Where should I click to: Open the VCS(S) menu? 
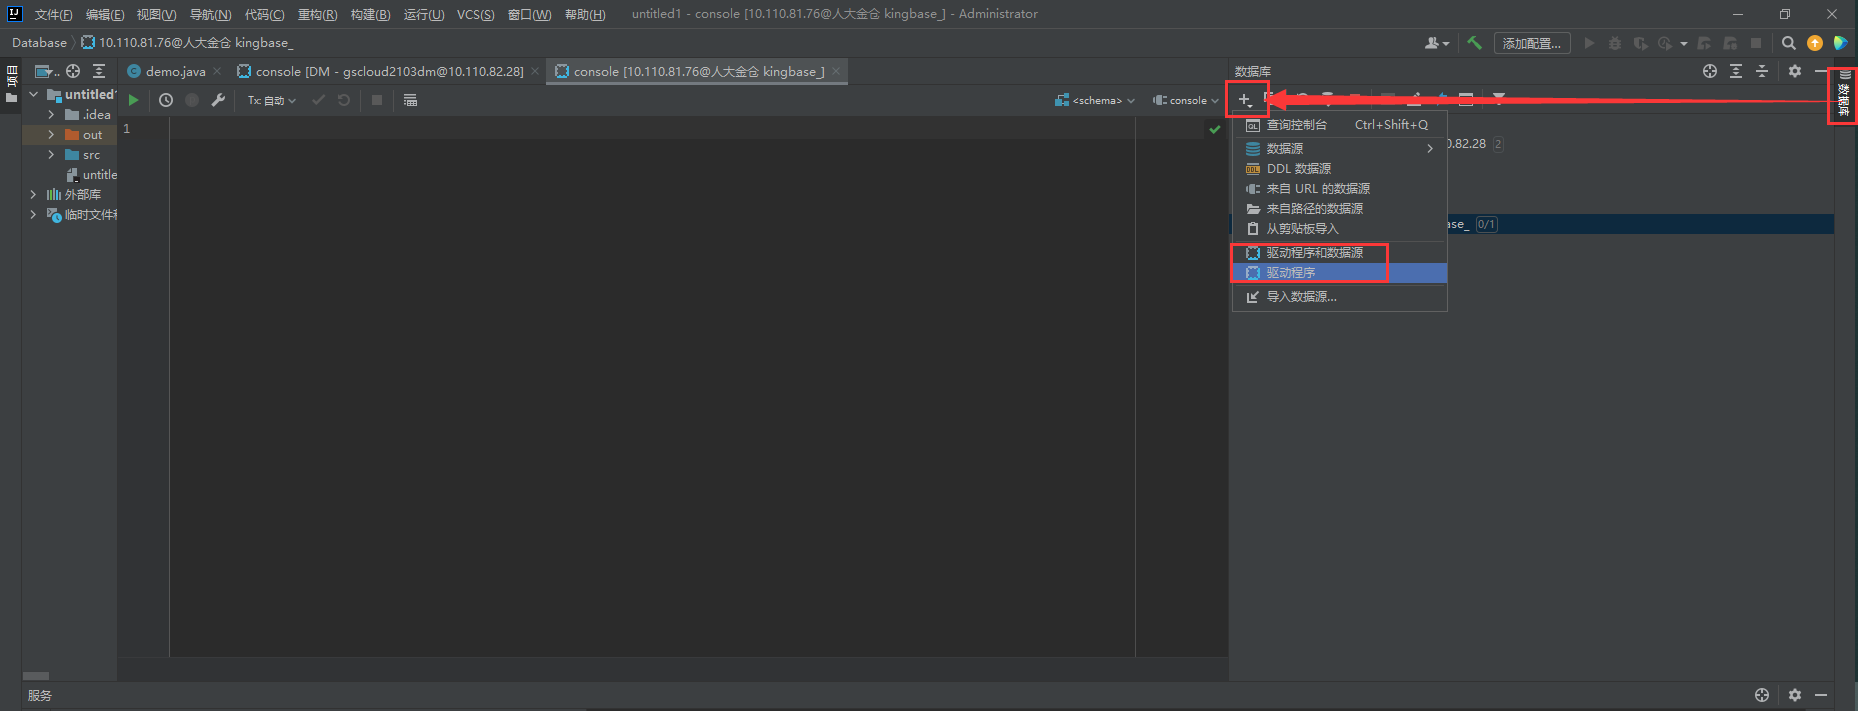point(476,14)
